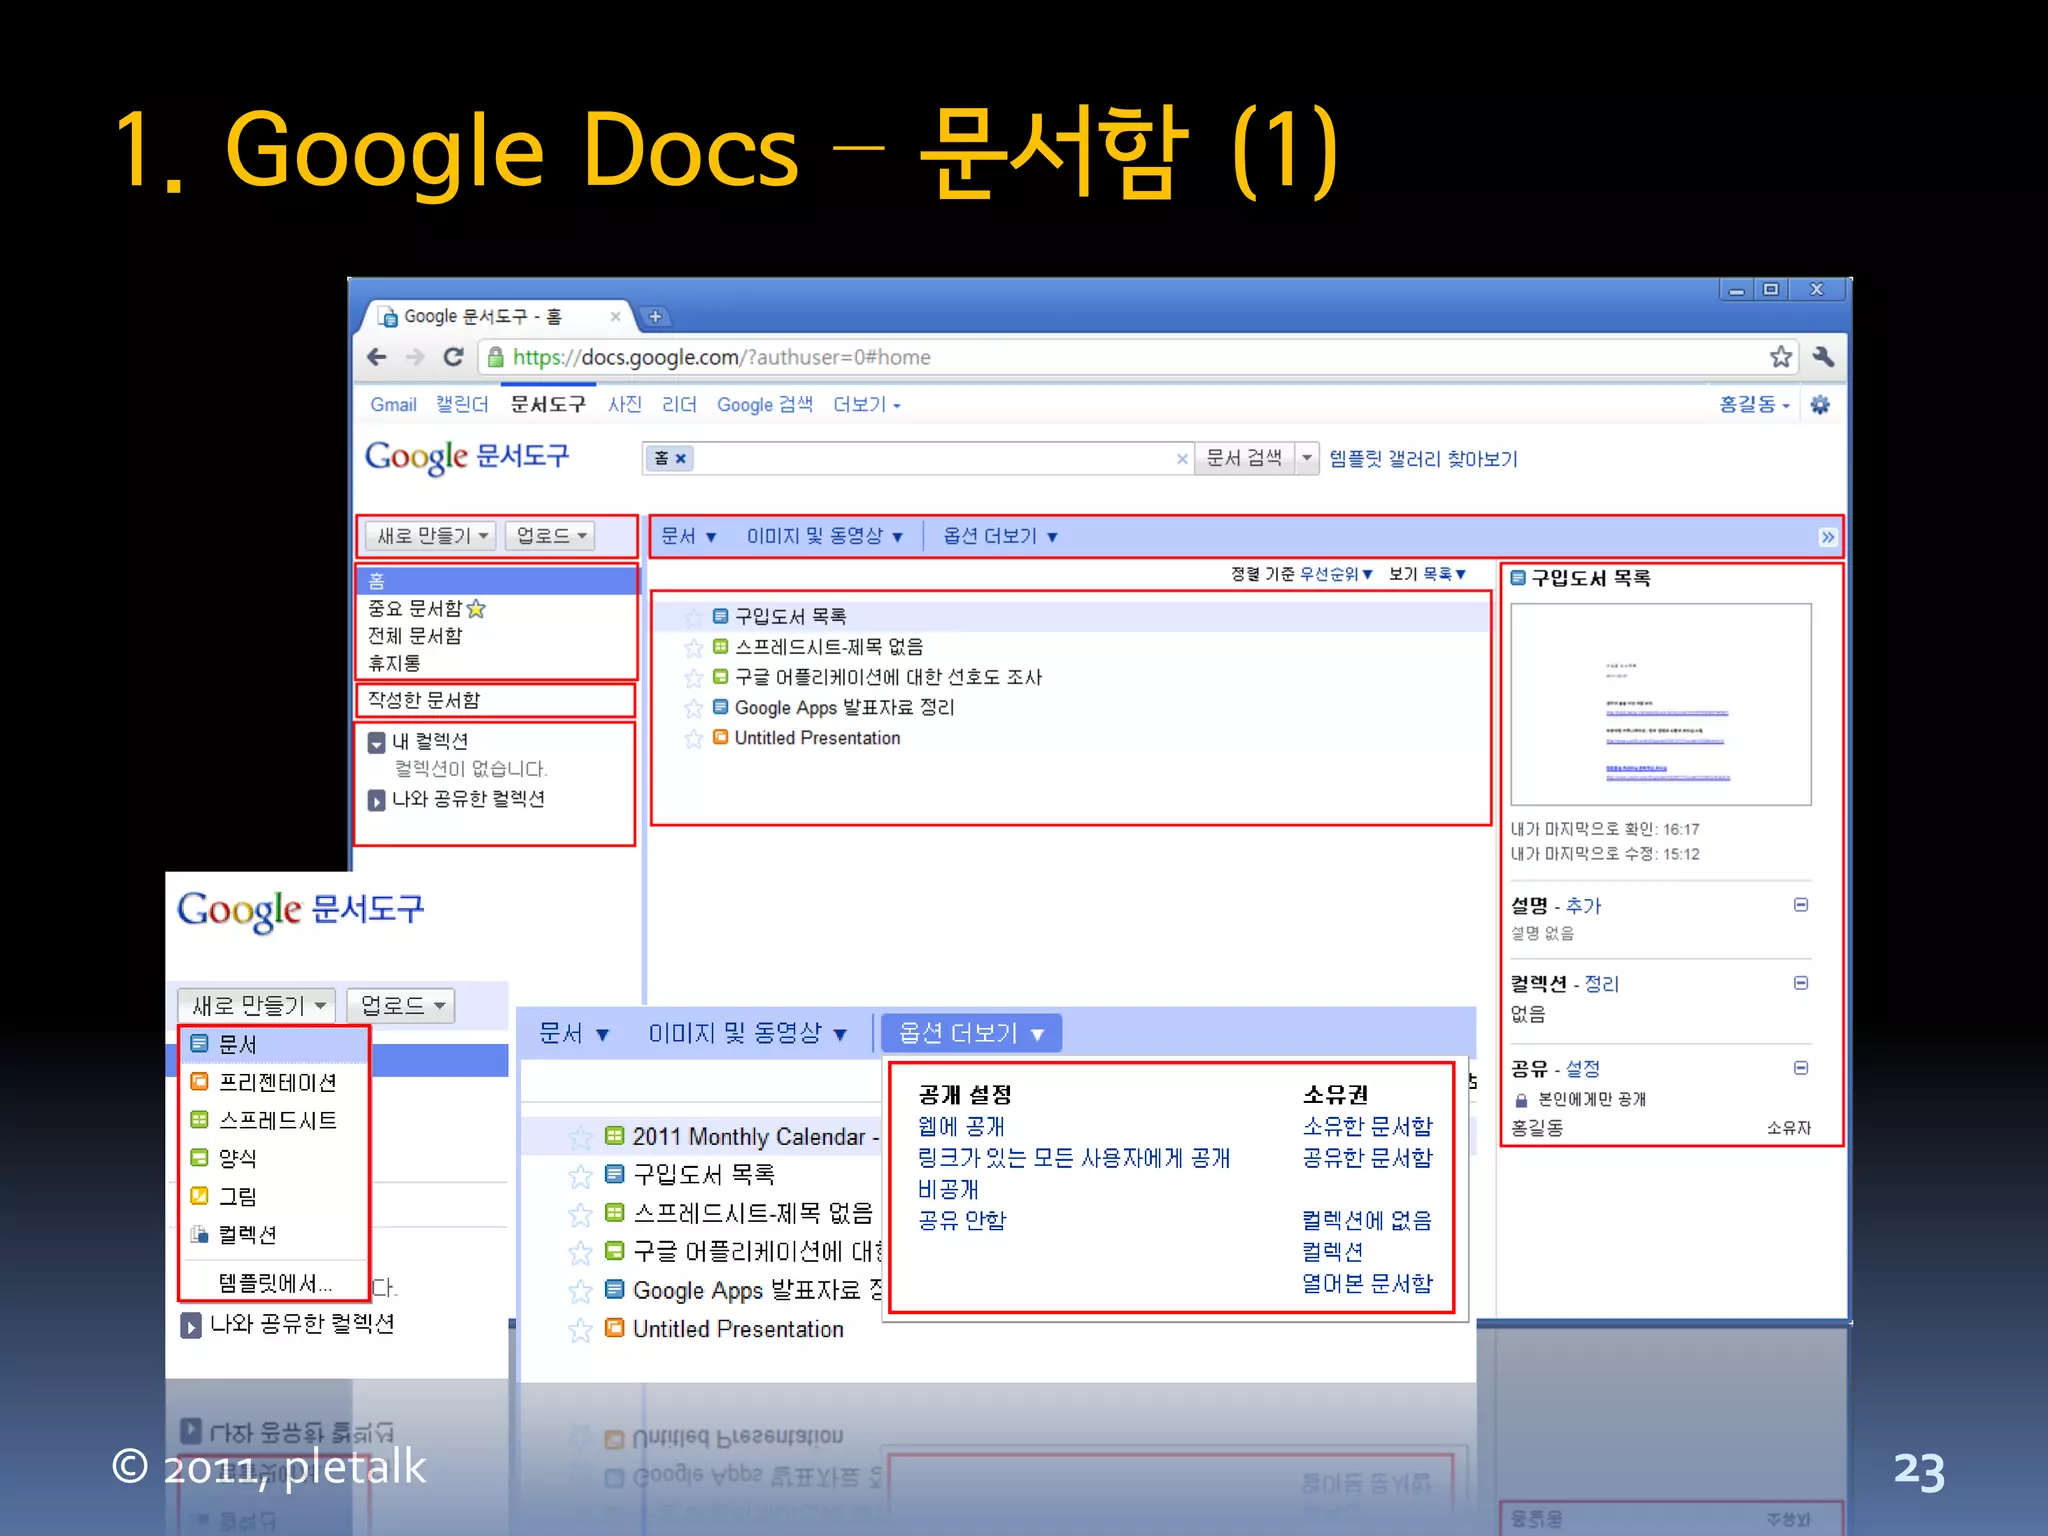Collapse the 공유 section in details pane

[1801, 1068]
